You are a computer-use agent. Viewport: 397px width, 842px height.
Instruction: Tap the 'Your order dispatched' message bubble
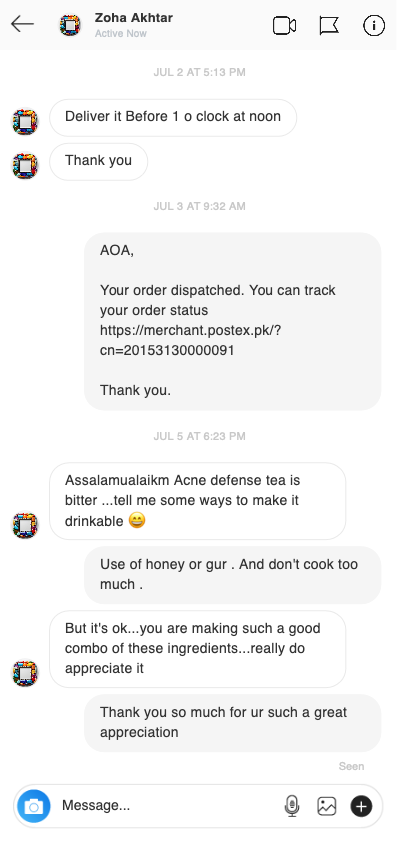(x=233, y=321)
